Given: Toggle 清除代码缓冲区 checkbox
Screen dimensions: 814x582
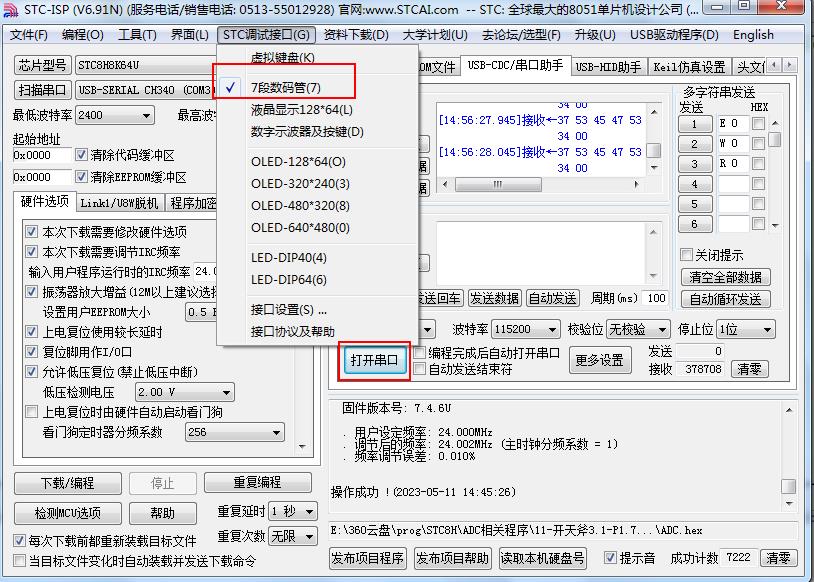Looking at the screenshot, I should (x=82, y=156).
